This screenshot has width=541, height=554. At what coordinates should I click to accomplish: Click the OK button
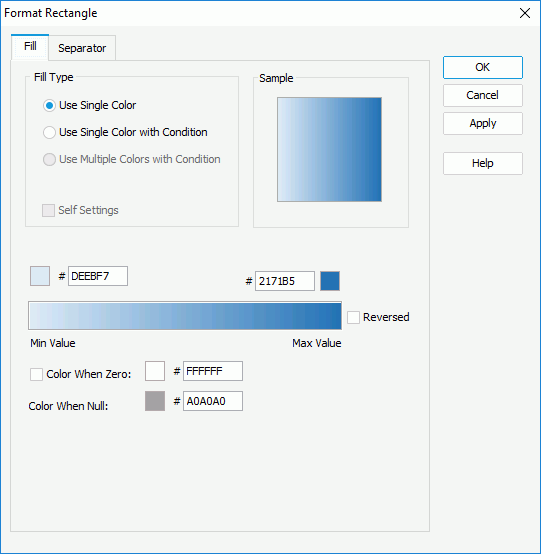tap(483, 67)
